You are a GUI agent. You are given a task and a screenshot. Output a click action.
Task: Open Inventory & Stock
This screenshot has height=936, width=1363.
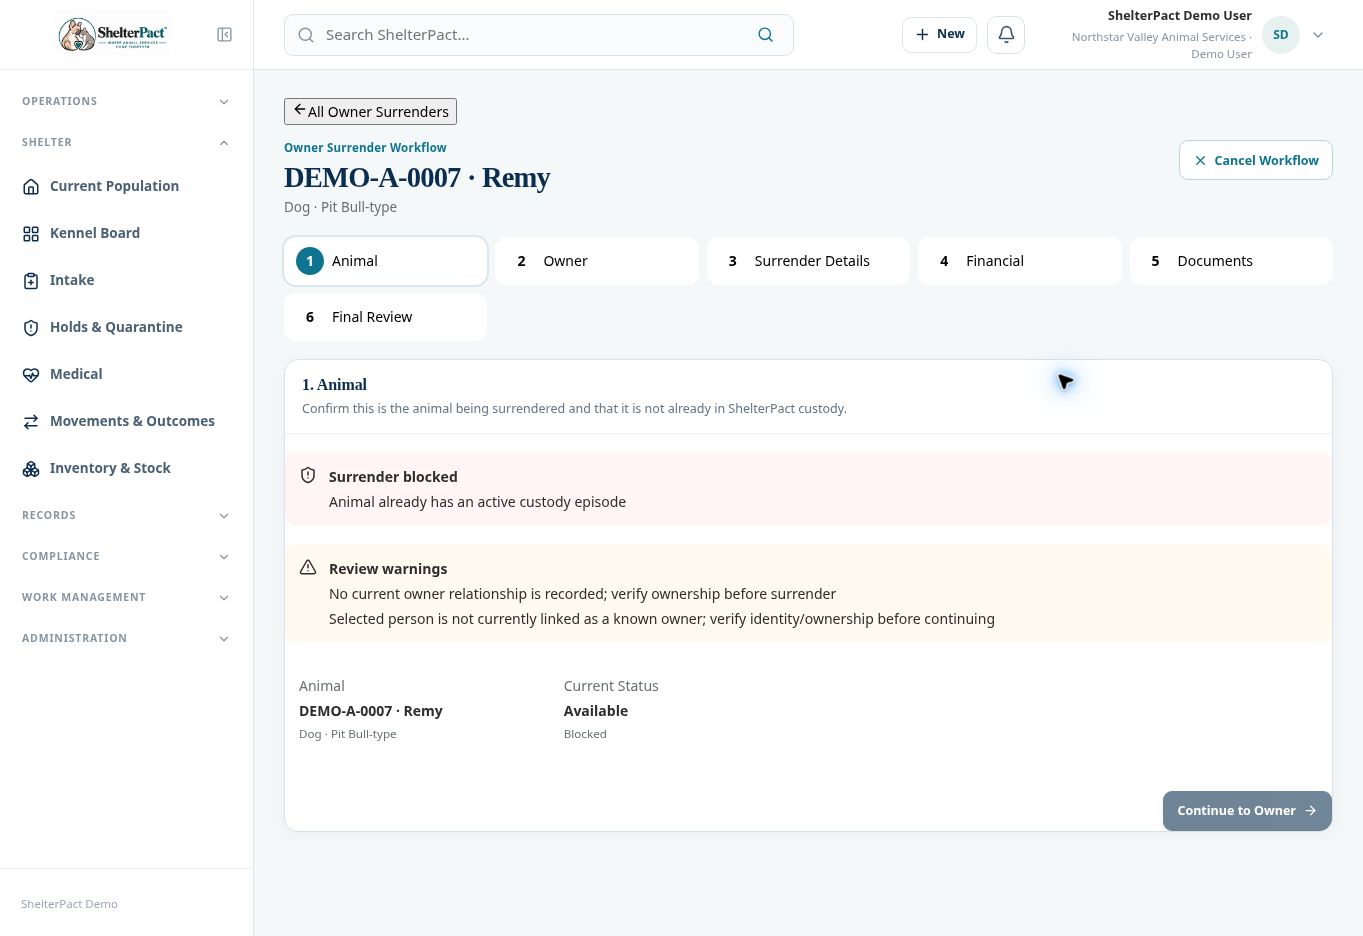(126, 468)
